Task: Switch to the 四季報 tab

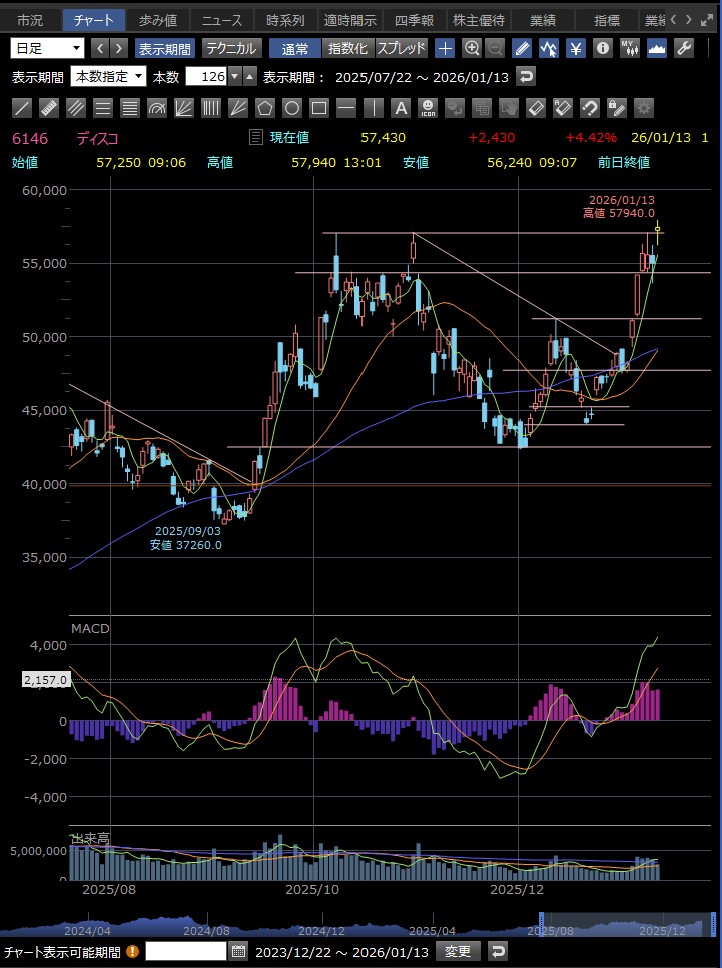Action: 414,20
